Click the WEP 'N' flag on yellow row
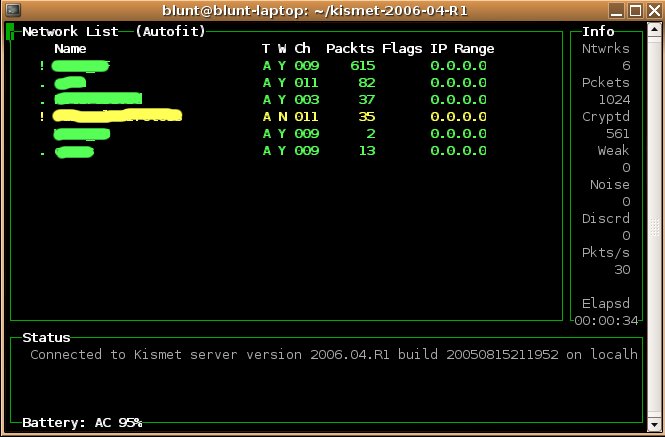 (x=282, y=116)
